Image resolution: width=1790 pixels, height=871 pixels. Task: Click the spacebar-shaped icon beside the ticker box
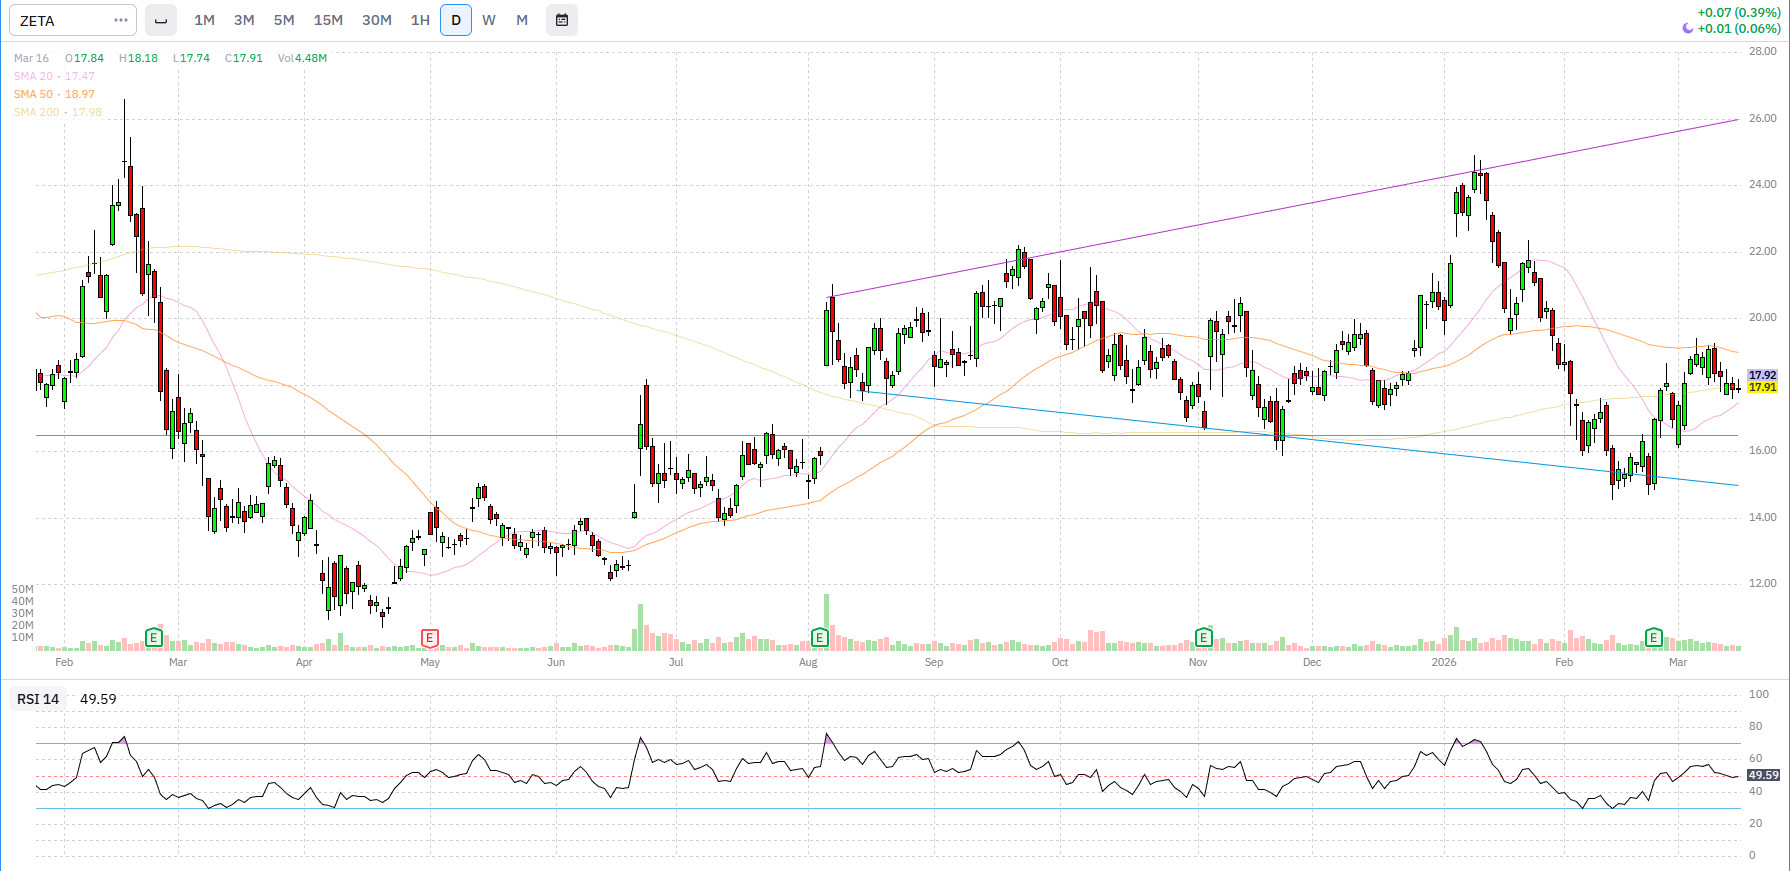[161, 20]
